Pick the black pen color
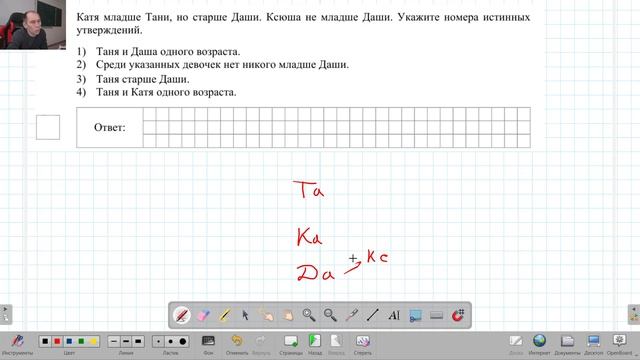The image size is (640, 360). 45,341
